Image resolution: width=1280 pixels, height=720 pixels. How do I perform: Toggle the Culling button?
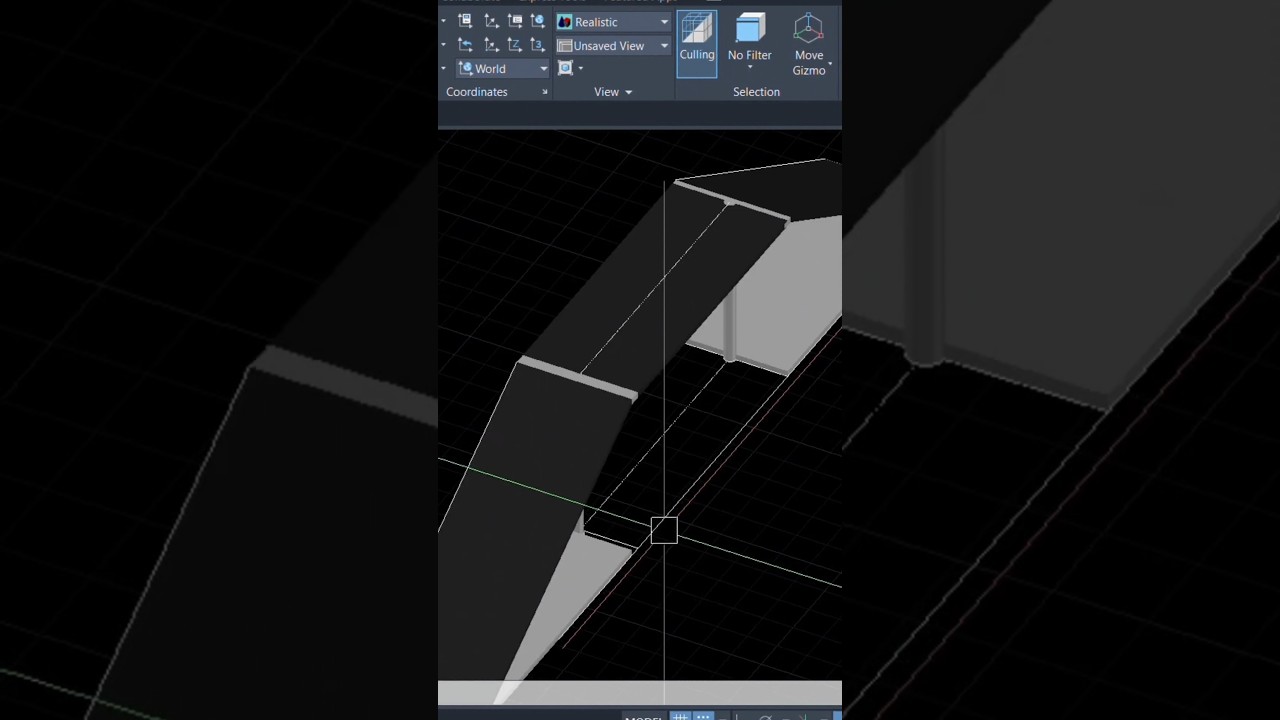[x=697, y=43]
